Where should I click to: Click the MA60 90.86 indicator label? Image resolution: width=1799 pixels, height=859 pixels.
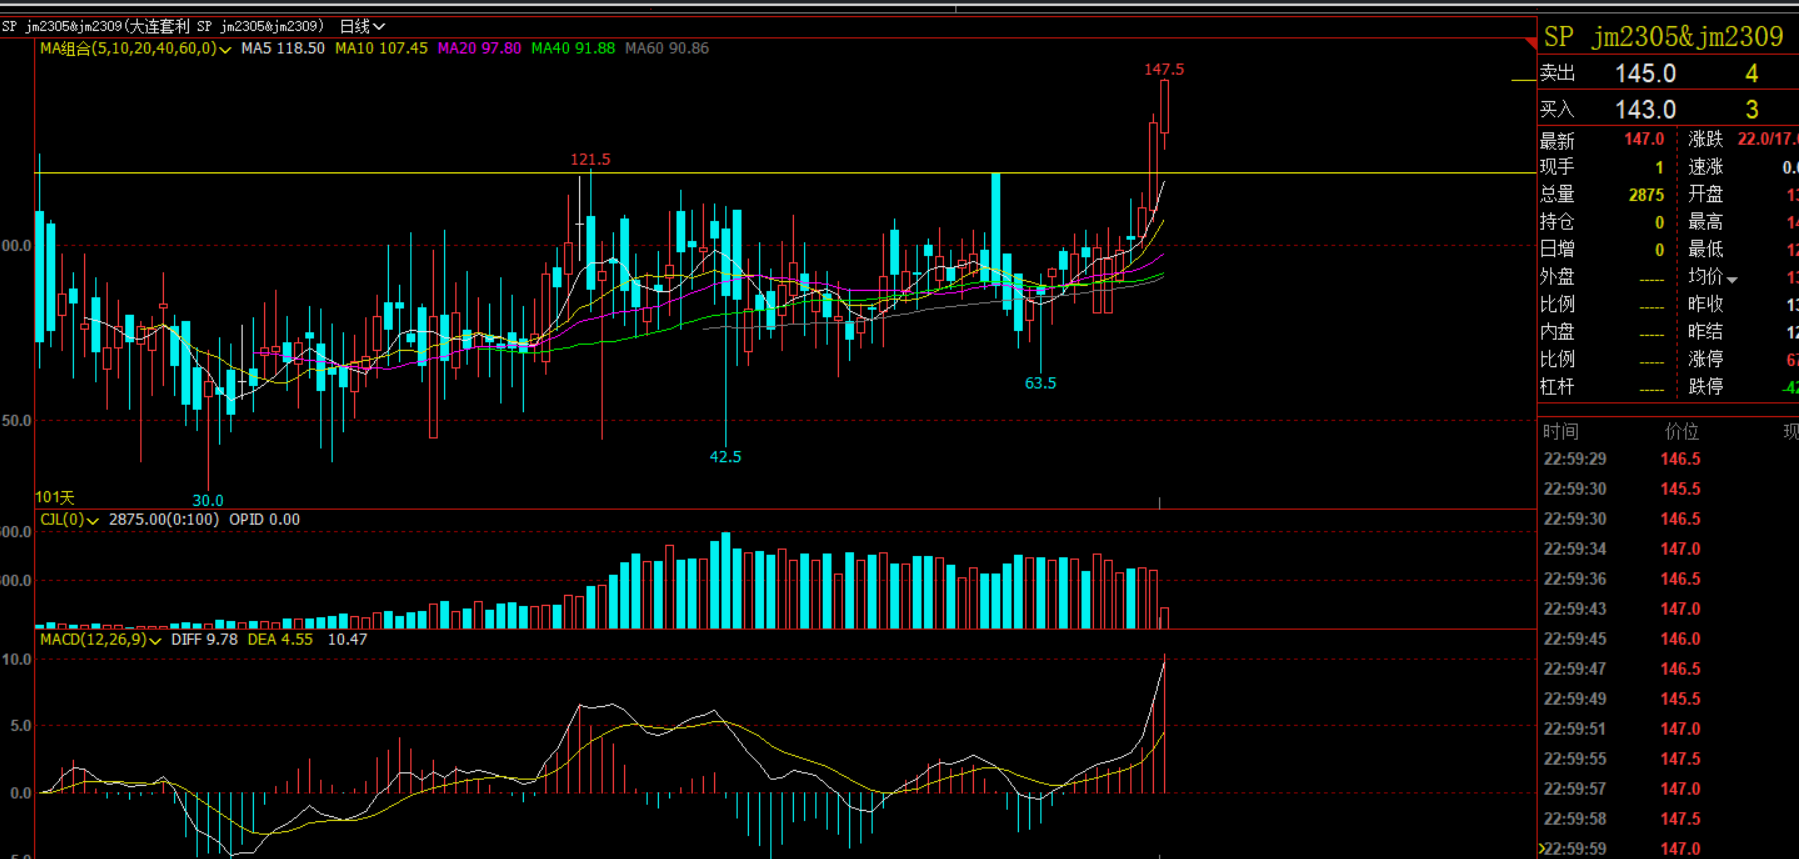pyautogui.click(x=667, y=48)
